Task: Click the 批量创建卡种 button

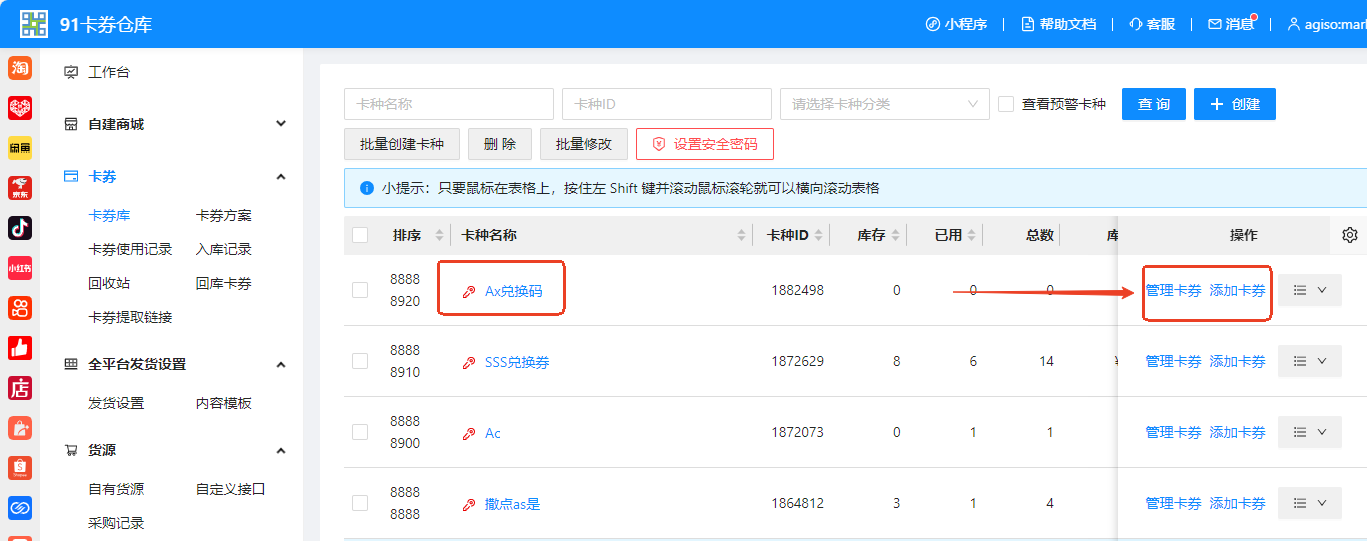Action: point(401,144)
